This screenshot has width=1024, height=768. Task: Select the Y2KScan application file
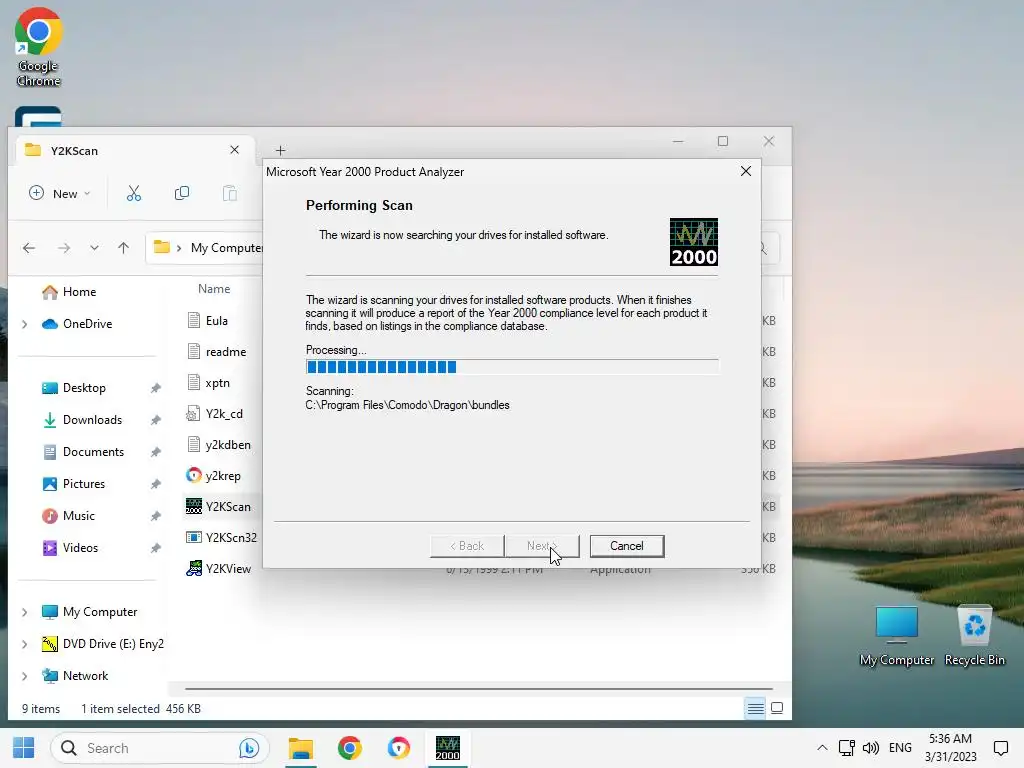click(227, 507)
